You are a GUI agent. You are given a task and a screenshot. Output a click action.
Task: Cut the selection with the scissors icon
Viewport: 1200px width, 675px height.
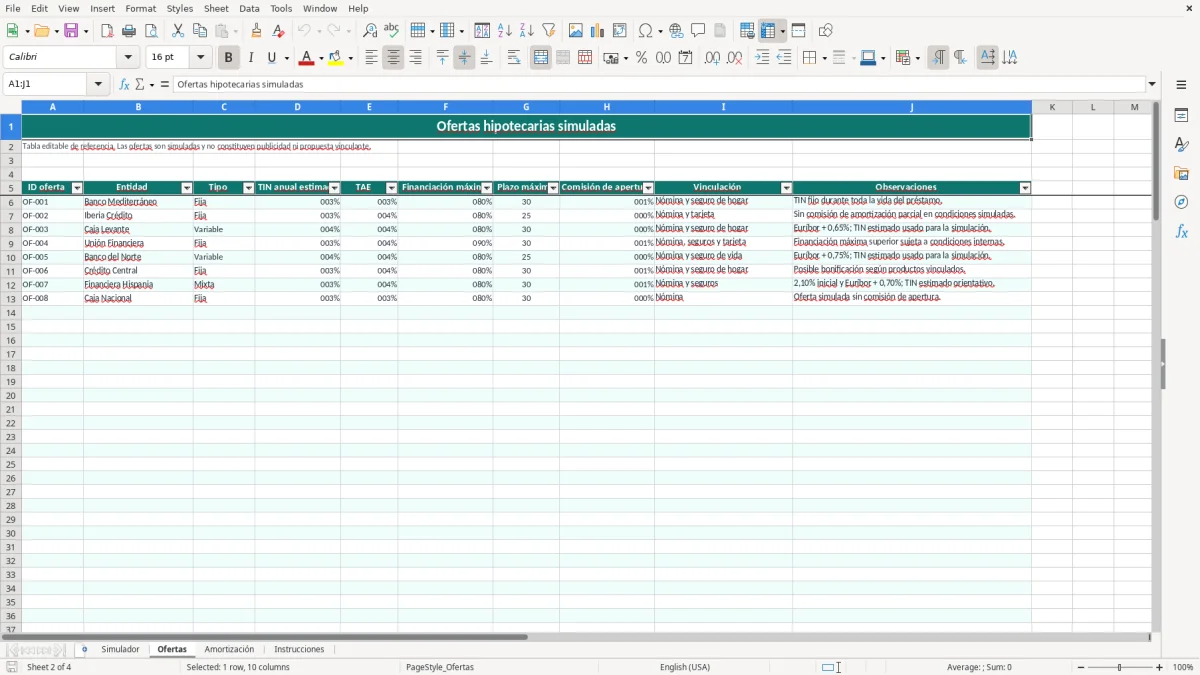pos(178,31)
